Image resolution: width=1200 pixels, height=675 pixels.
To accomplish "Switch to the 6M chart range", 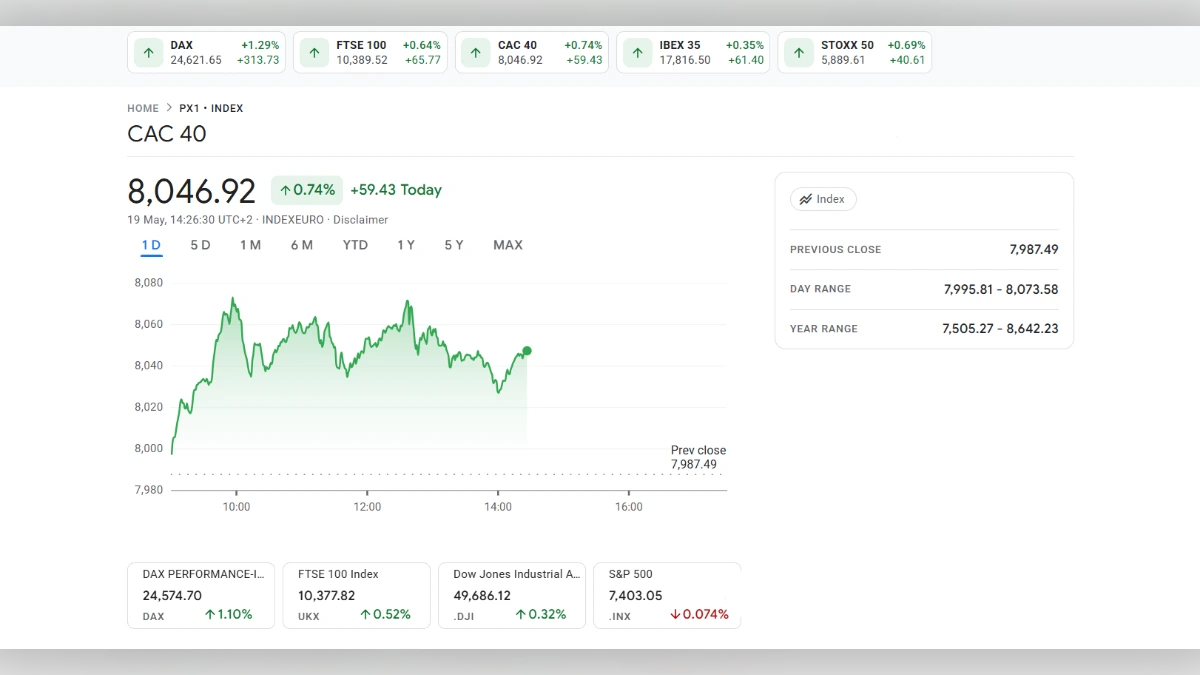I will click(x=301, y=245).
